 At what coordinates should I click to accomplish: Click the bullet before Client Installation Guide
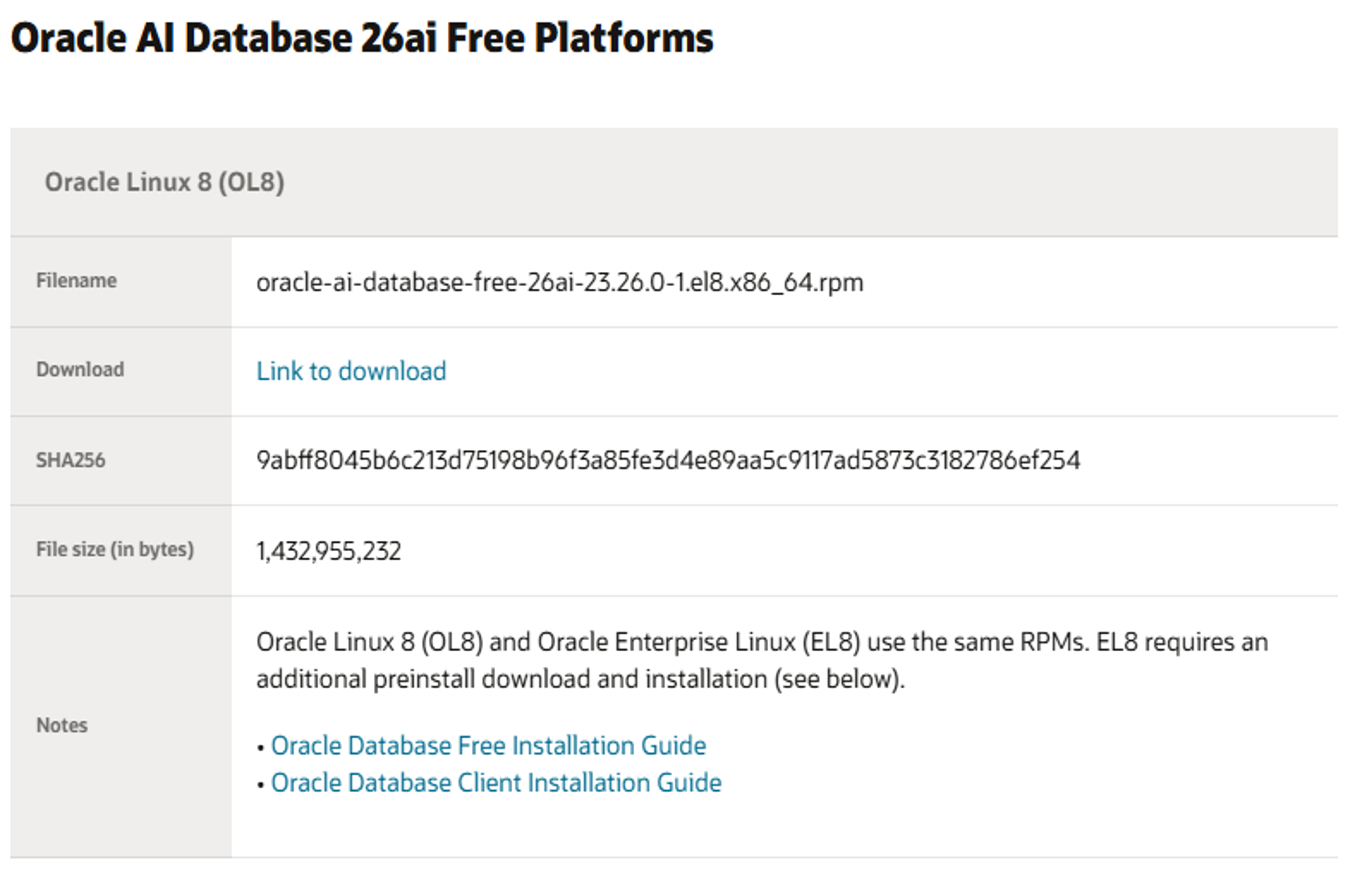pos(261,783)
